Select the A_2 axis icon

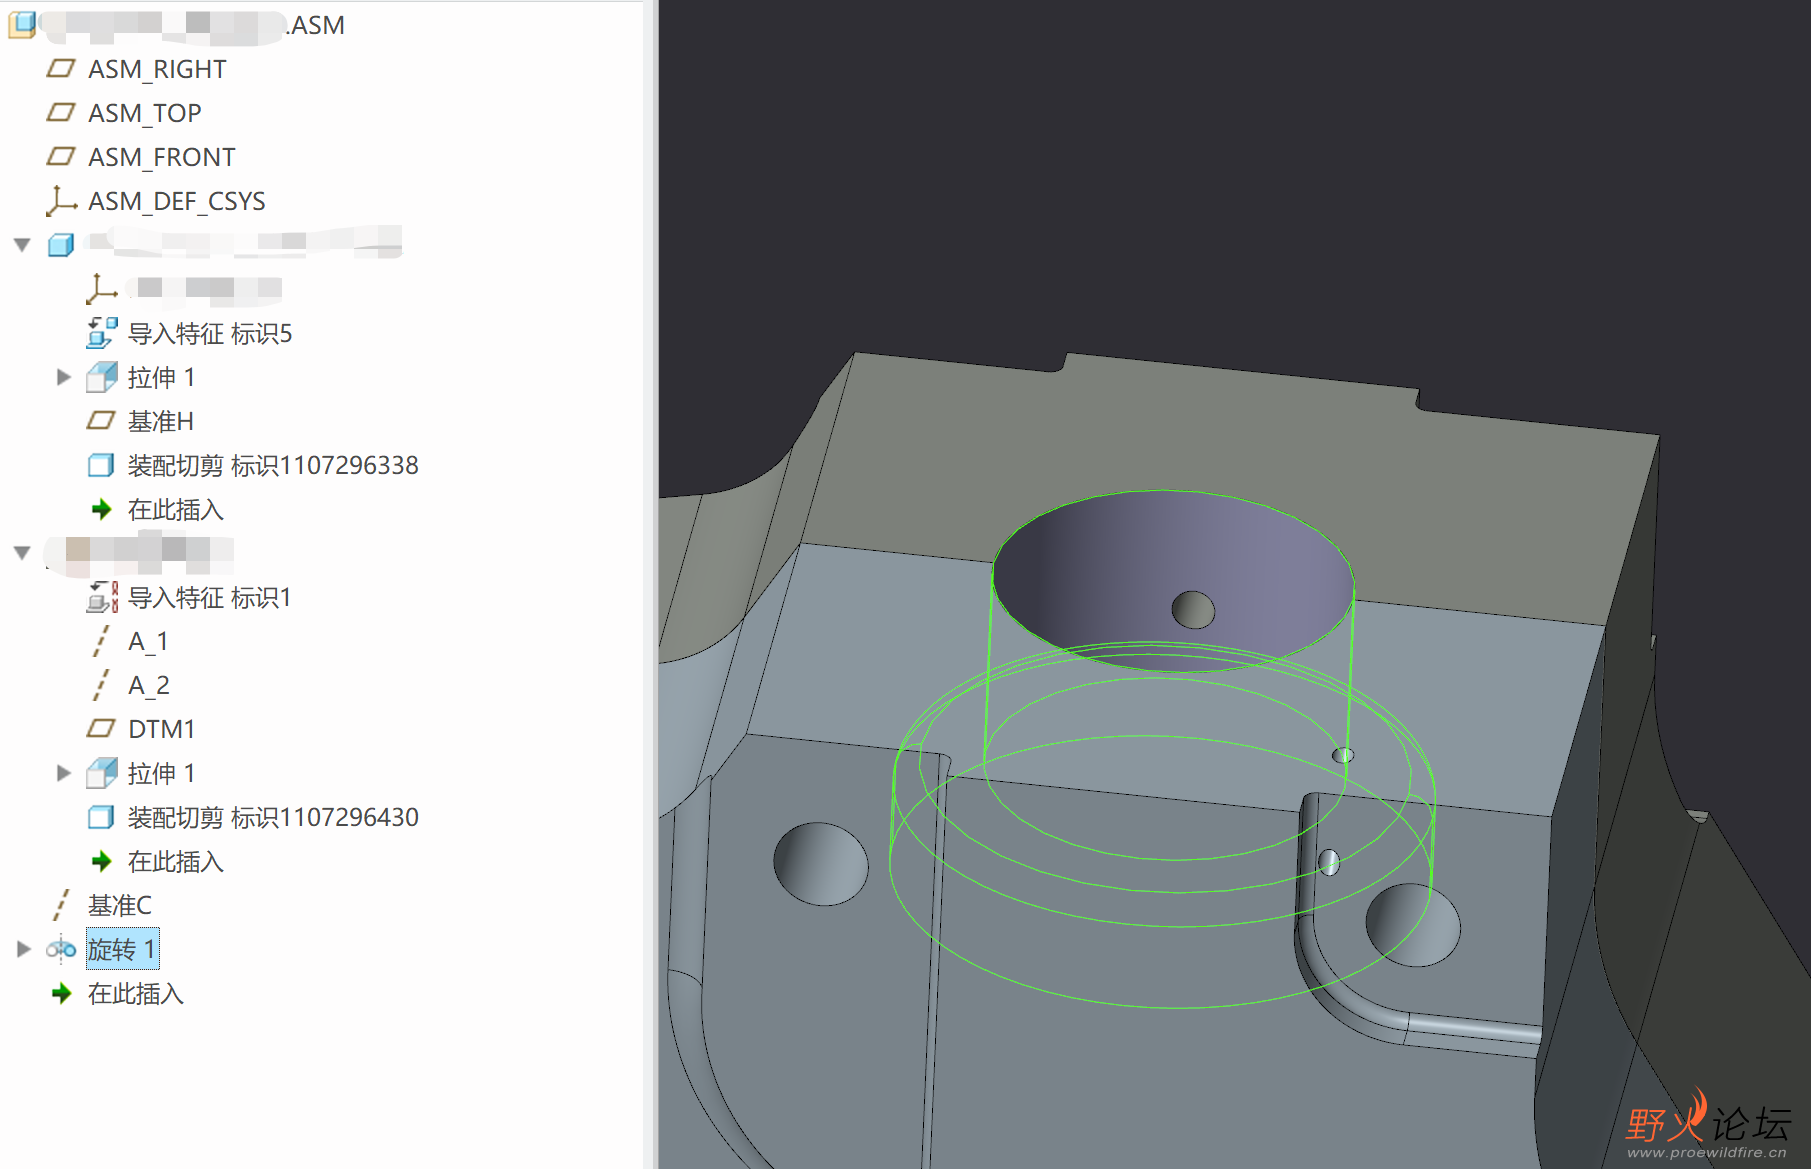(x=100, y=685)
